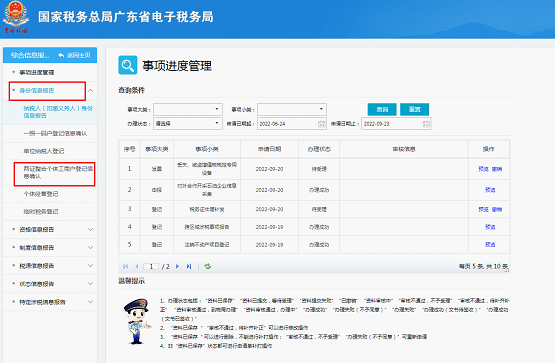This screenshot has height=363, width=555.
Task: Open the 办理状态 dropdown
Action: pos(188,124)
